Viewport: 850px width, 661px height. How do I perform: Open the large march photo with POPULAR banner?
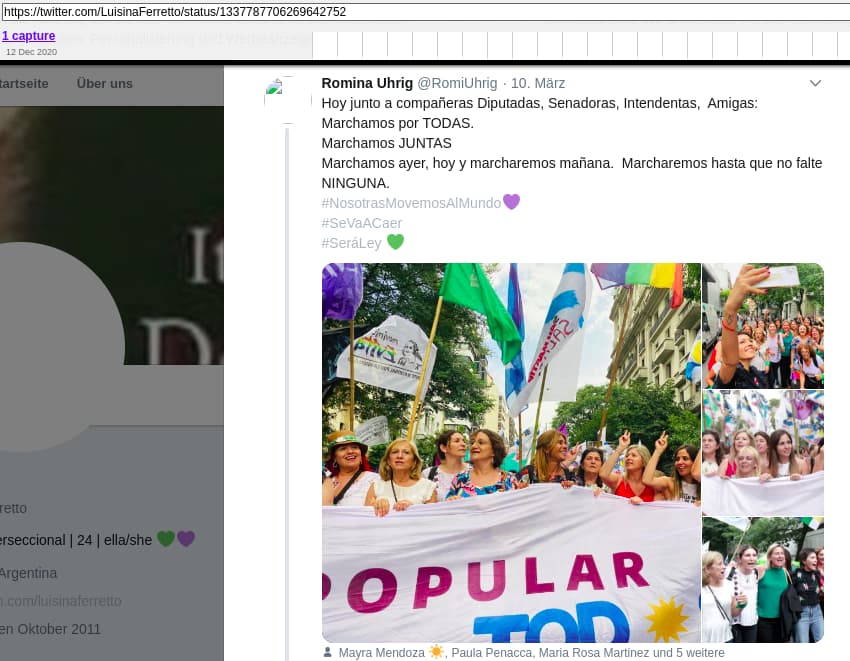(x=511, y=453)
